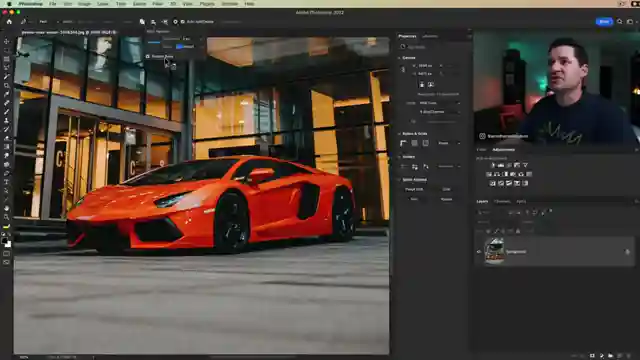Add a Black & White adjustment
The image size is (640, 360).
point(505,174)
